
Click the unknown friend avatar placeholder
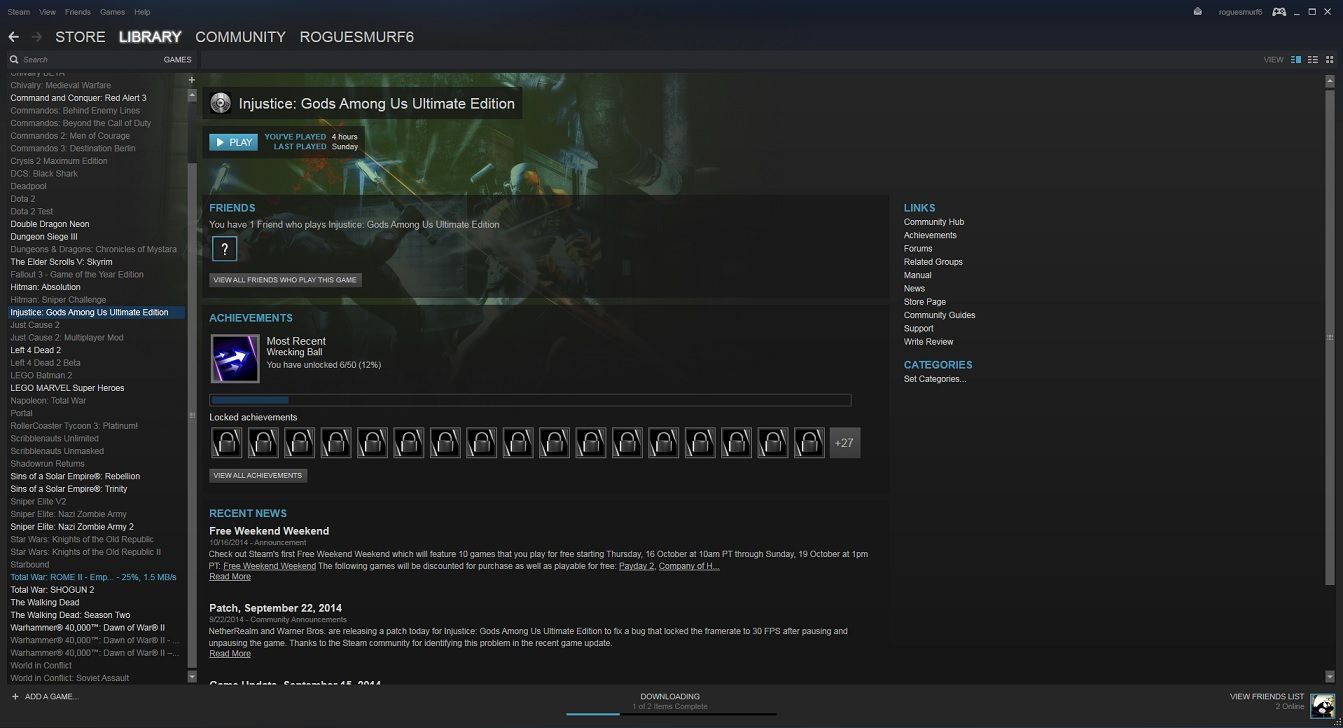tap(224, 250)
